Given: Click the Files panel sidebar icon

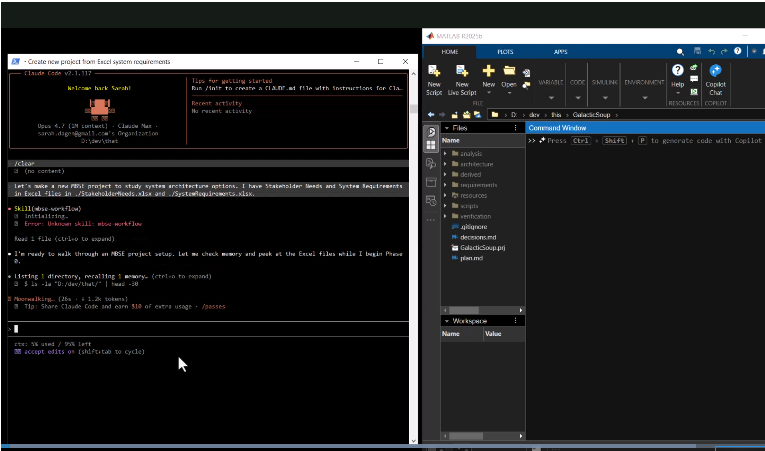Looking at the screenshot, I should click(x=431, y=132).
